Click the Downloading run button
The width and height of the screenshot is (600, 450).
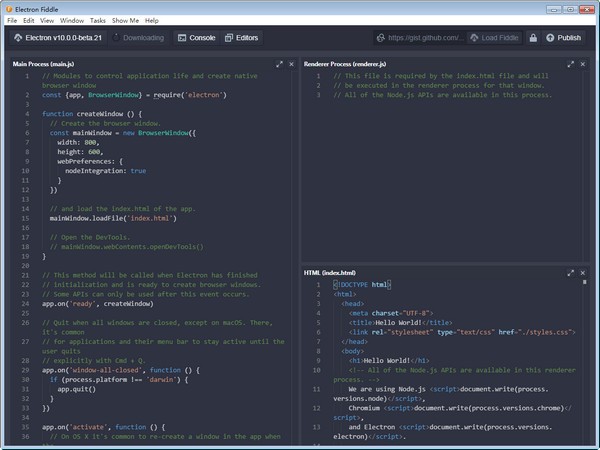pyautogui.click(x=137, y=38)
